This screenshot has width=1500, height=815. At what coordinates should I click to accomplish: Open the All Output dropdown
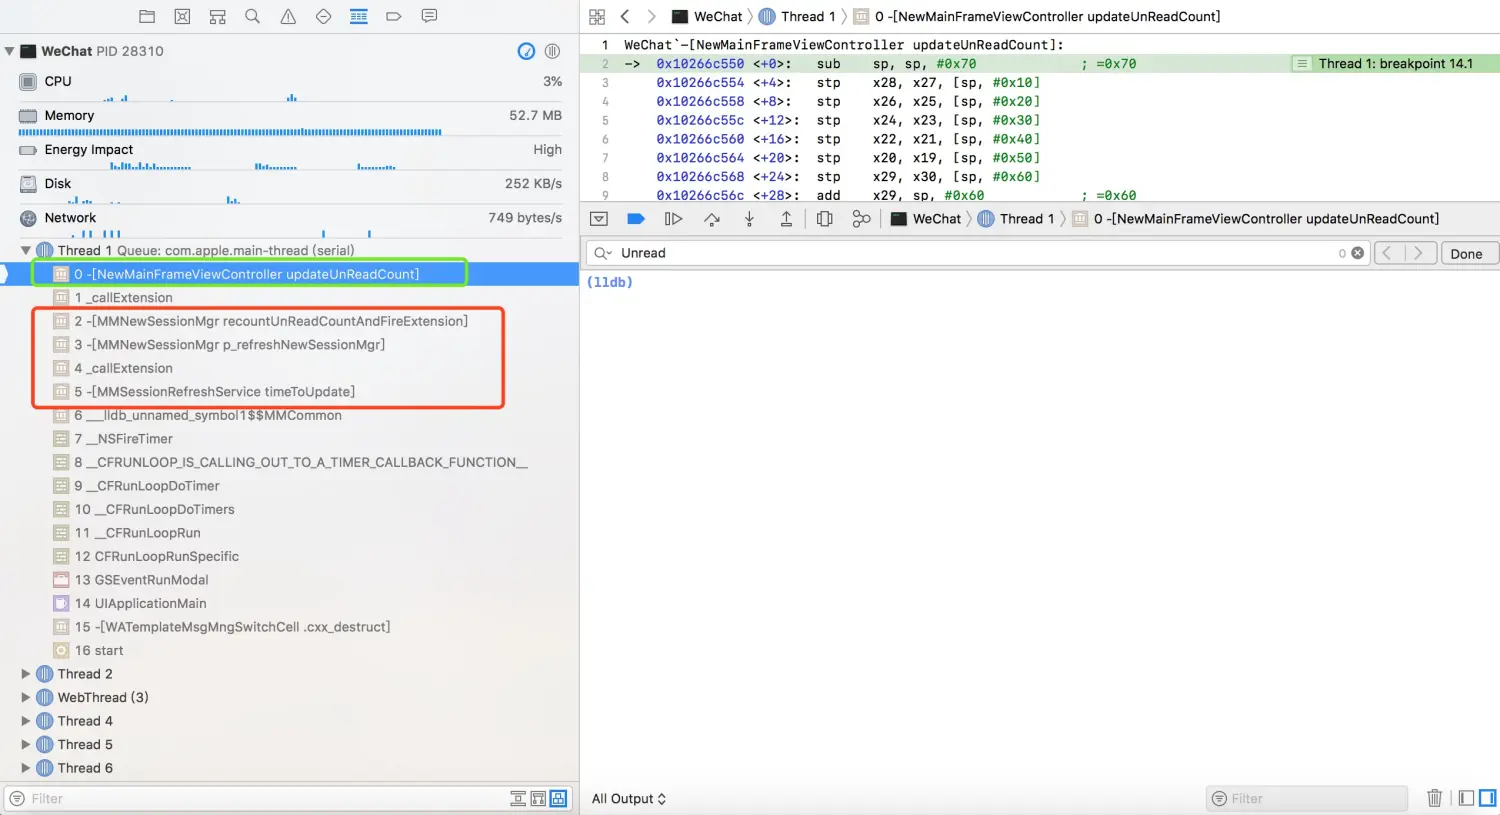628,798
